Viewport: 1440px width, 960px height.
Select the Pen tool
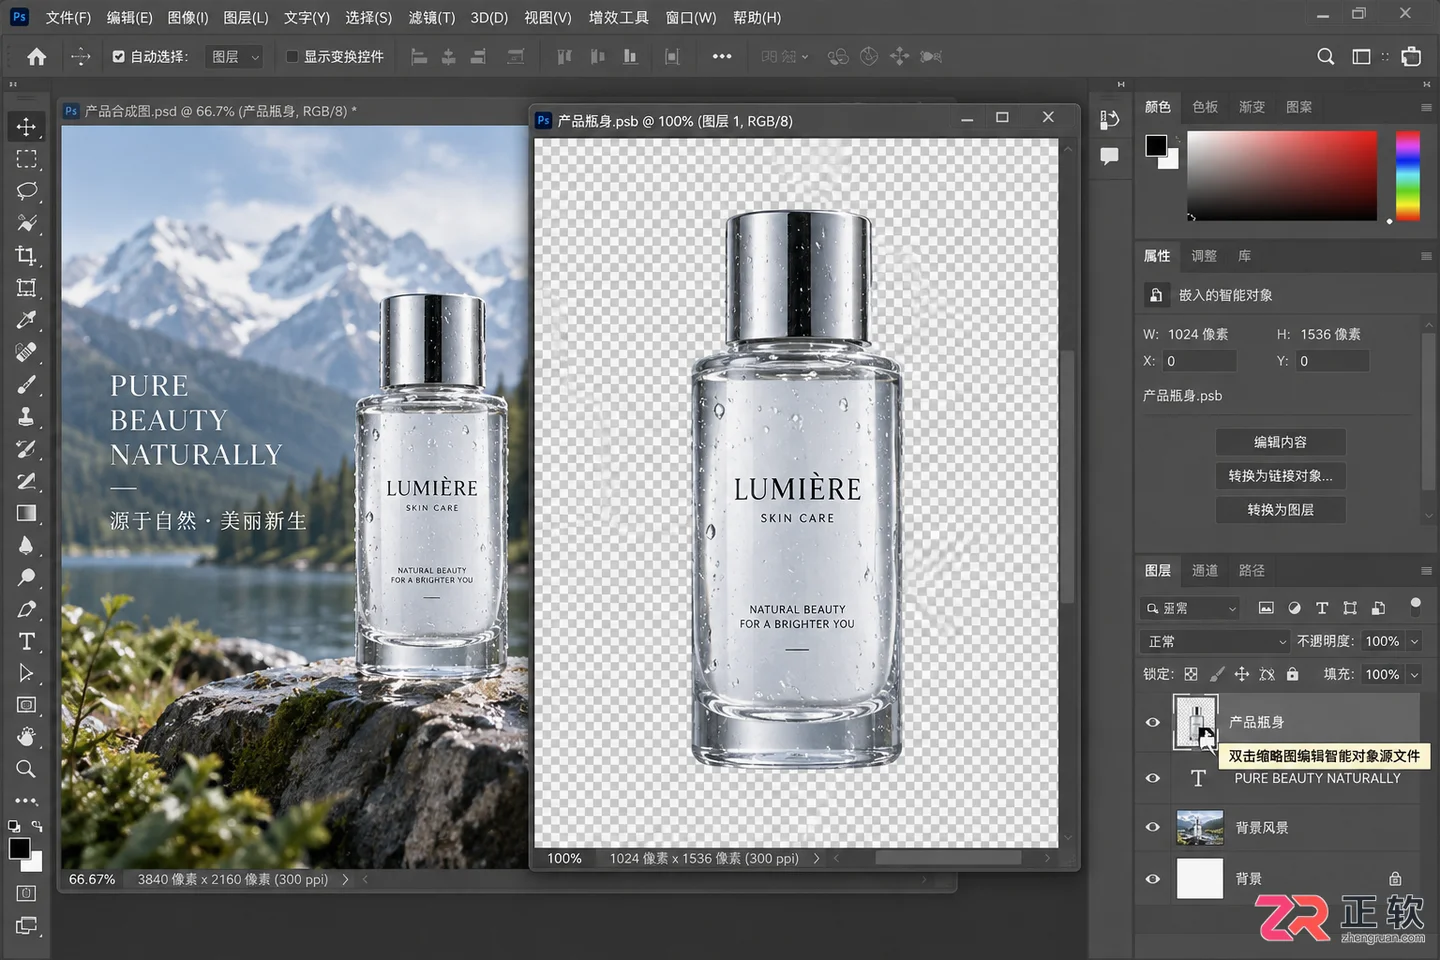click(x=26, y=609)
